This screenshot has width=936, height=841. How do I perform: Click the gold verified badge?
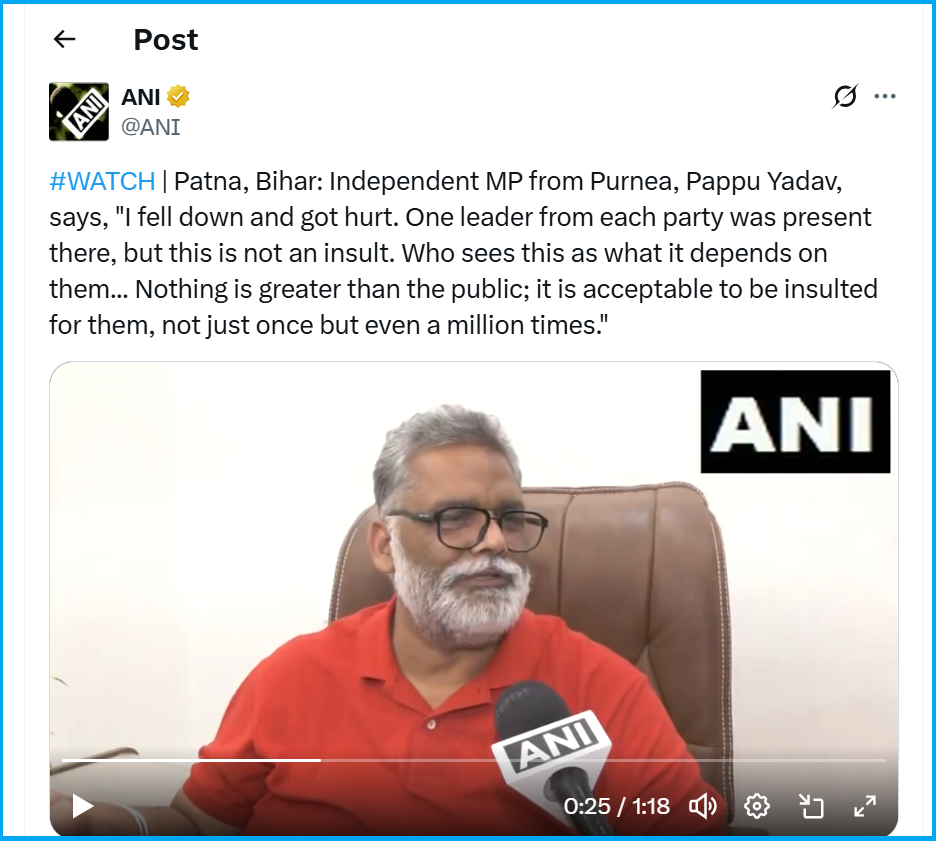tap(178, 97)
